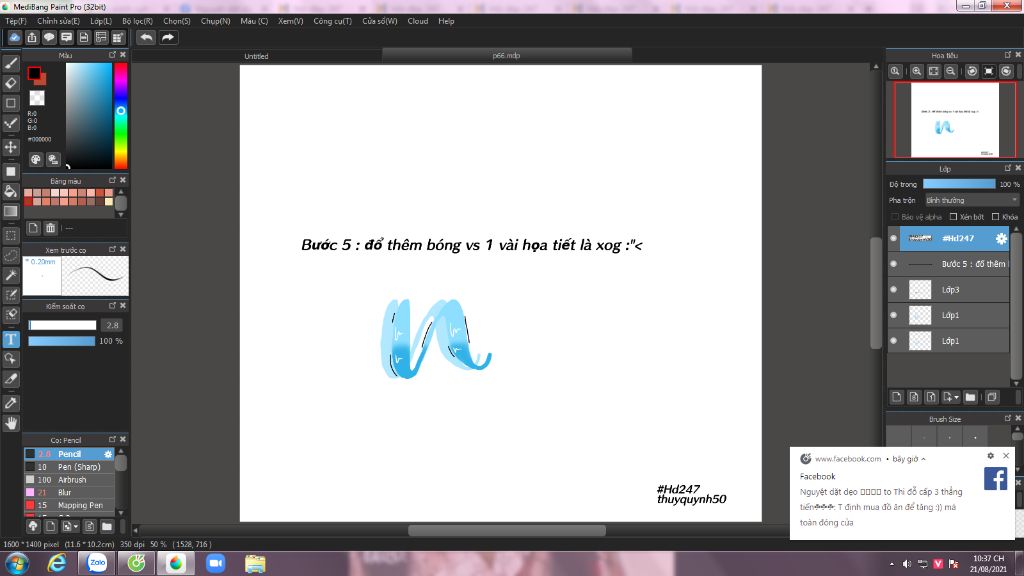This screenshot has height=576, width=1024.
Task: Switch to the Untitled document tab
Action: pos(256,56)
